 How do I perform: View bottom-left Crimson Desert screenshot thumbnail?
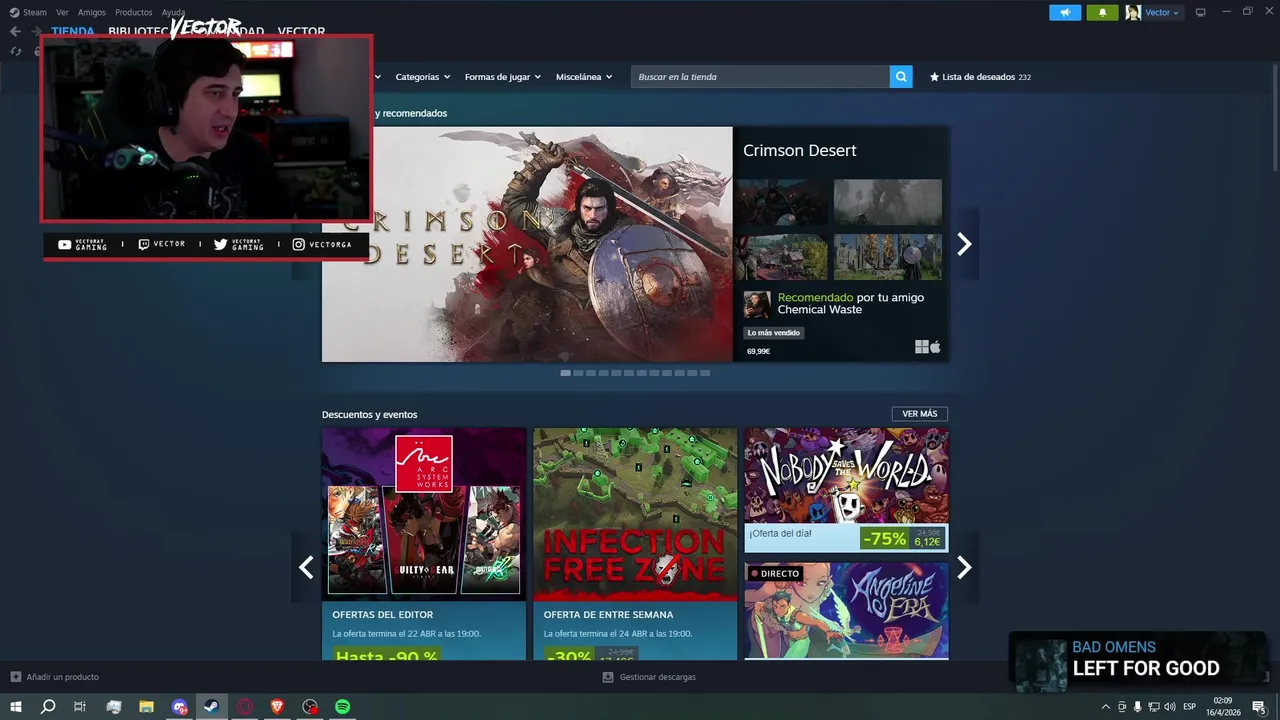781,257
